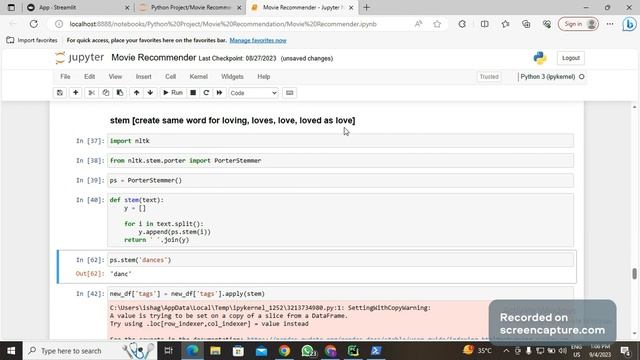Open the View menu
The height and width of the screenshot is (360, 640).
tap(115, 77)
